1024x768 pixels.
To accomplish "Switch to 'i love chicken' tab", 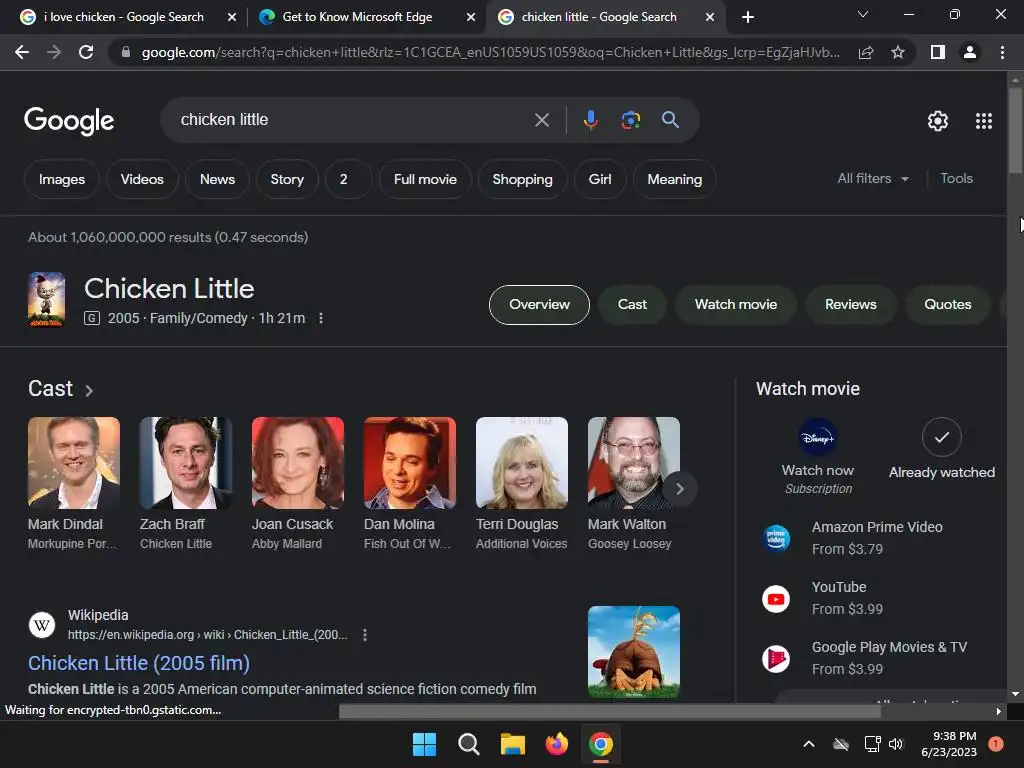I will (x=123, y=17).
